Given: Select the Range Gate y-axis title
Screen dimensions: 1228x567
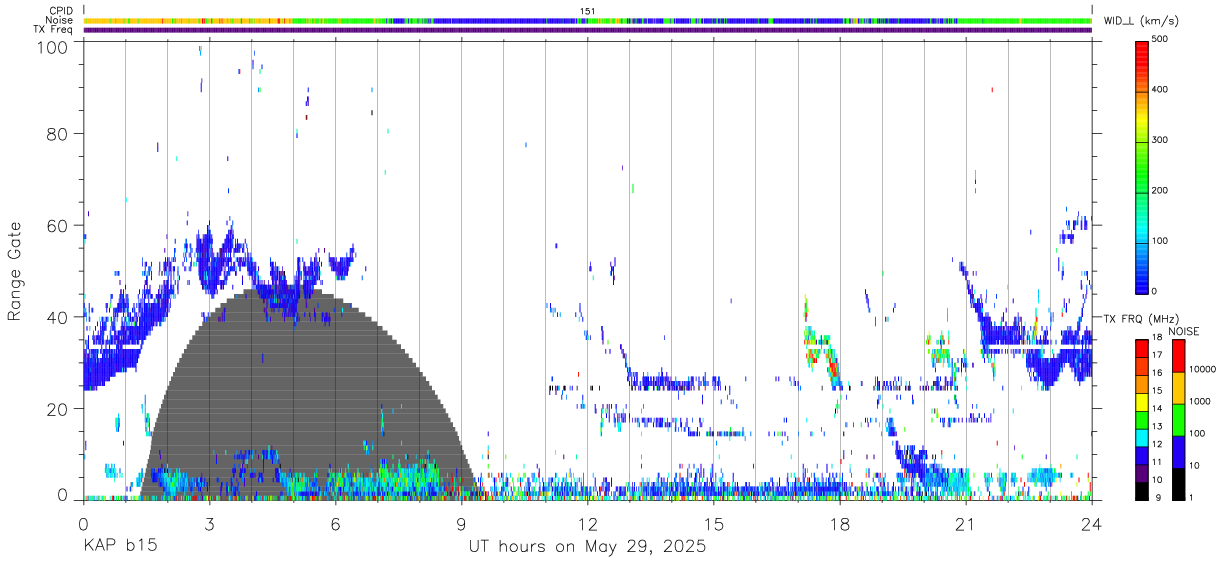Looking at the screenshot, I should (x=15, y=271).
